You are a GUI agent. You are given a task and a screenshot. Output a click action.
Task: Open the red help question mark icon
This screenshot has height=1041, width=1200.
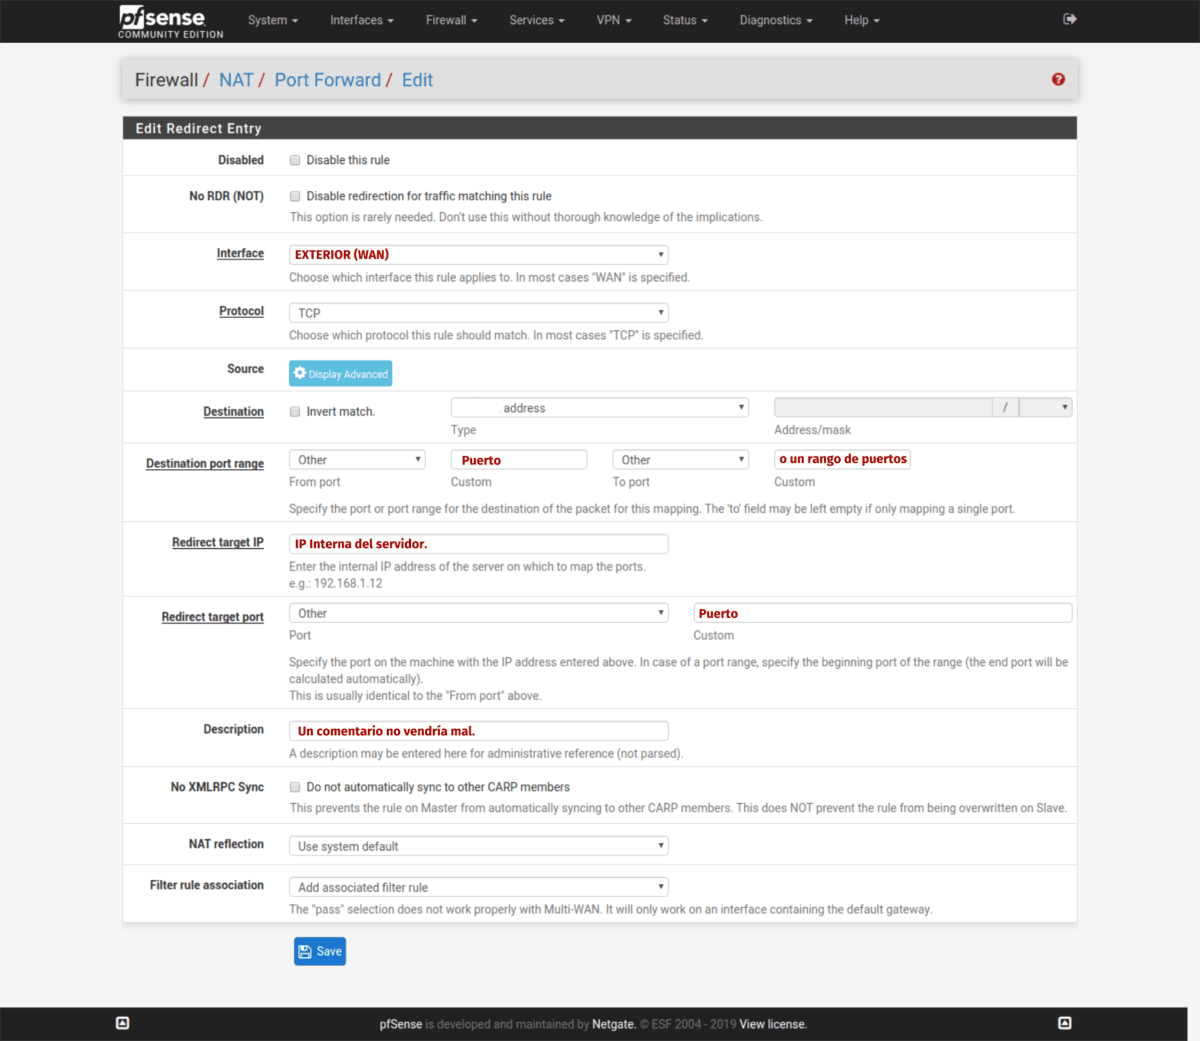tap(1058, 80)
